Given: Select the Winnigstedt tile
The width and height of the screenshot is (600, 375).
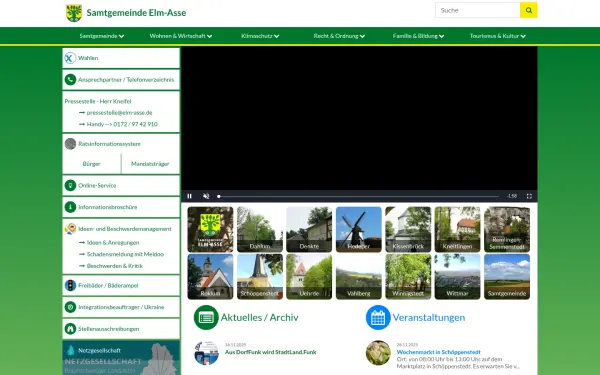Looking at the screenshot, I should tap(408, 276).
